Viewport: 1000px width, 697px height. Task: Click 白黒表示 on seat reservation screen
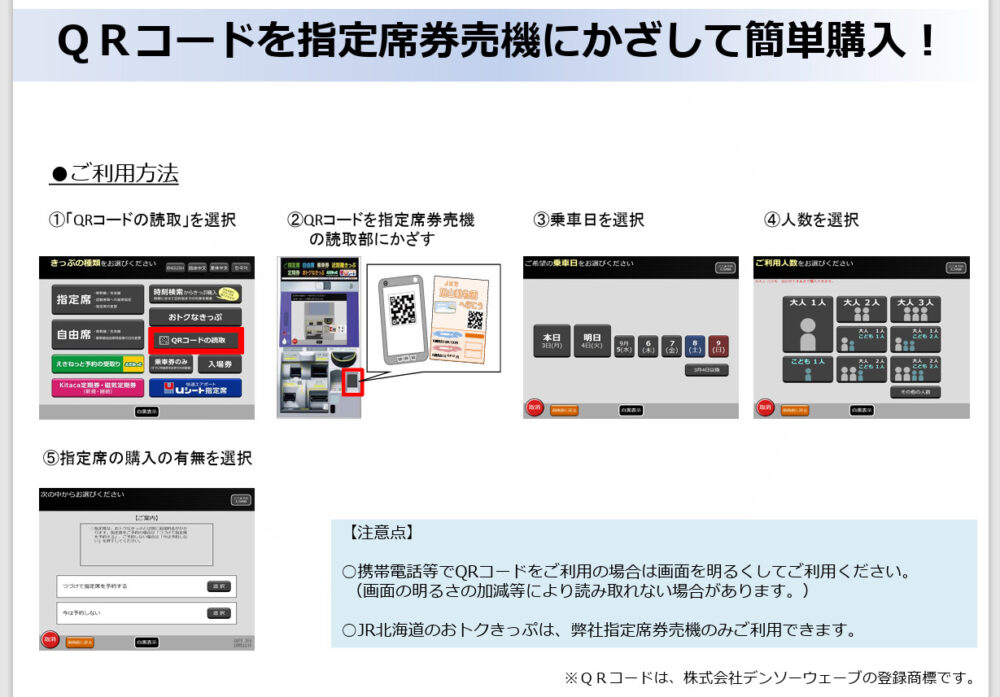[147, 642]
